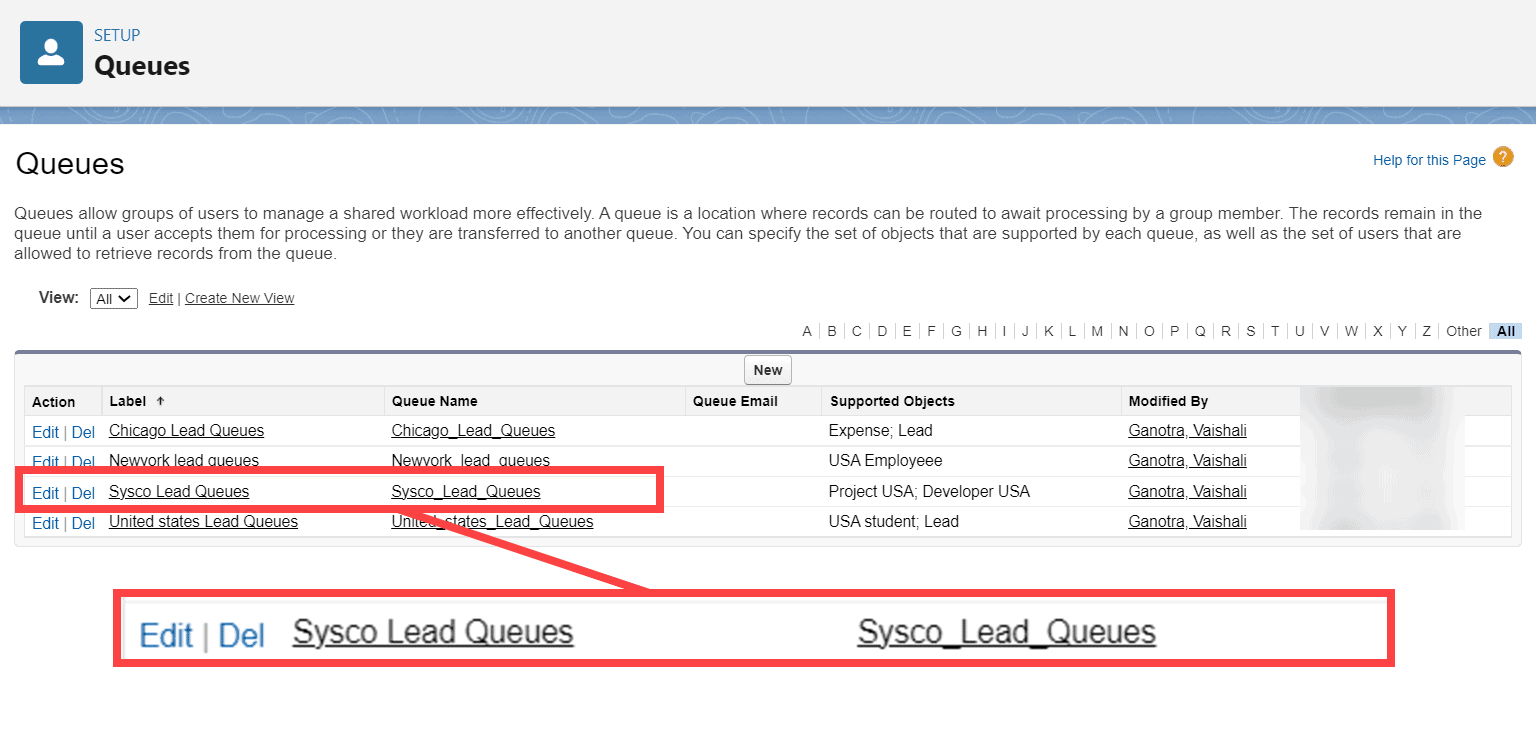Select the All filter option
Viewport: 1536px width, 750px height.
pyautogui.click(x=1505, y=330)
